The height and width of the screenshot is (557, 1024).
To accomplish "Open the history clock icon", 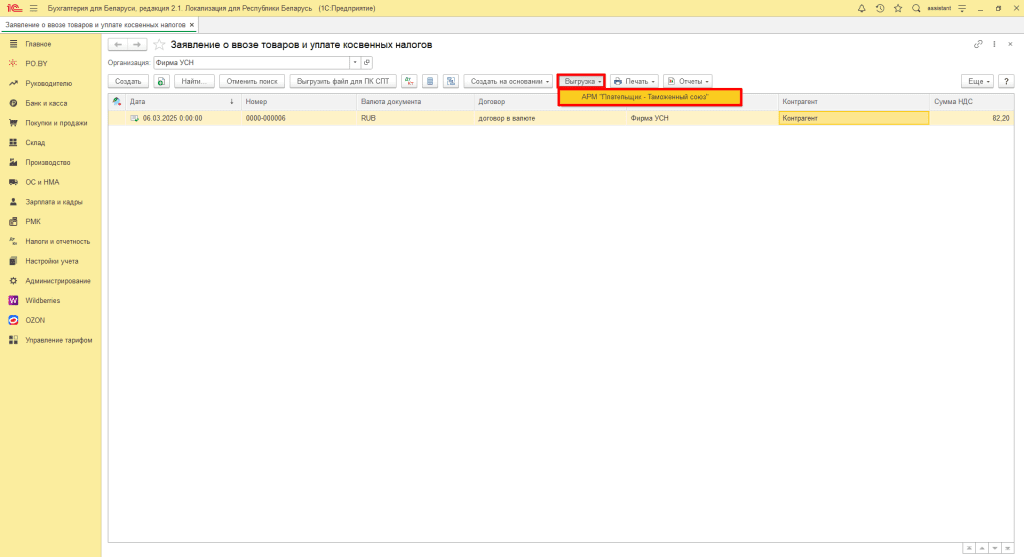I will 880,8.
